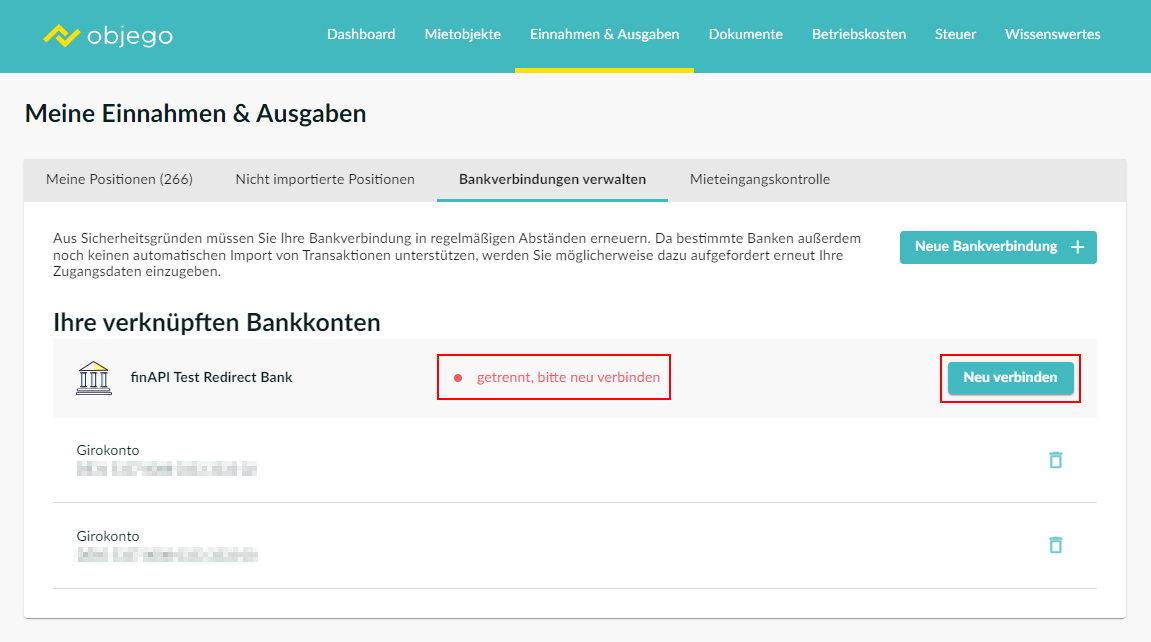Go to Wissenswertes
This screenshot has width=1151, height=642.
(1052, 34)
